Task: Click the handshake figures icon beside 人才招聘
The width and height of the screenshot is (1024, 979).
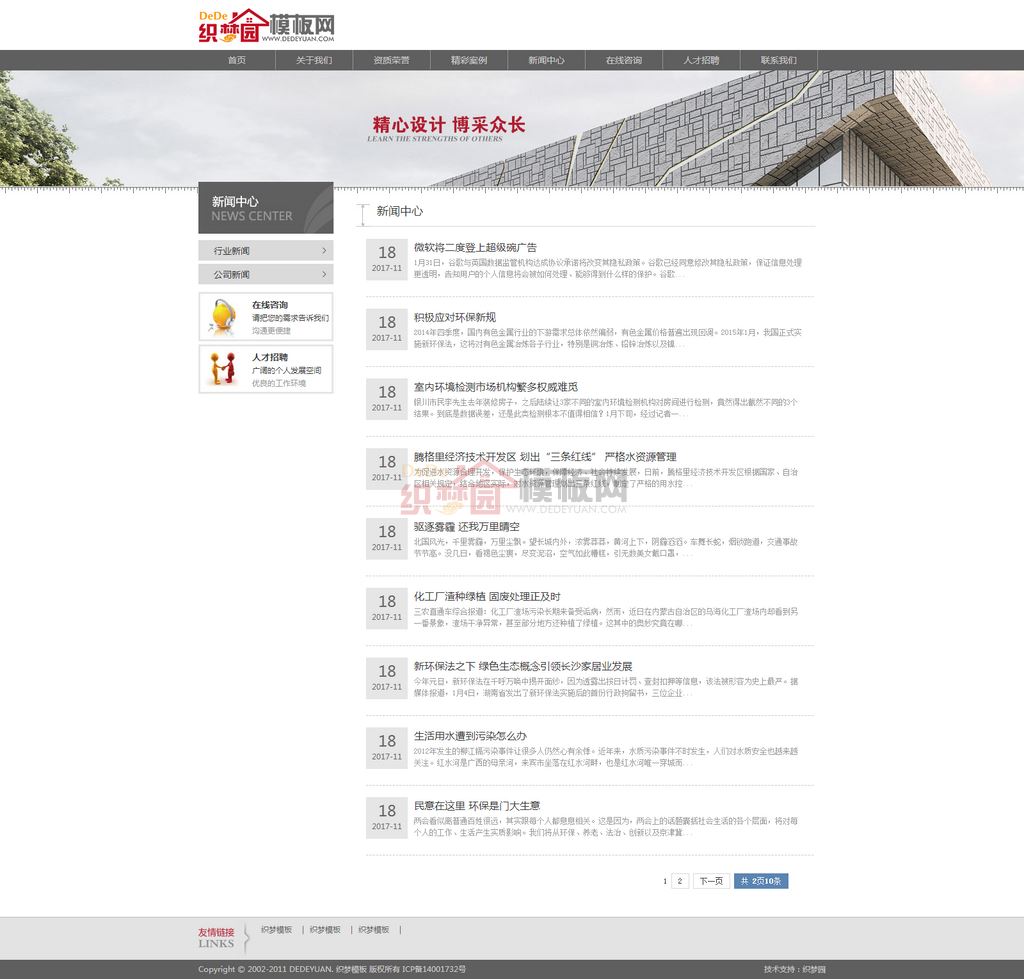Action: pyautogui.click(x=222, y=369)
